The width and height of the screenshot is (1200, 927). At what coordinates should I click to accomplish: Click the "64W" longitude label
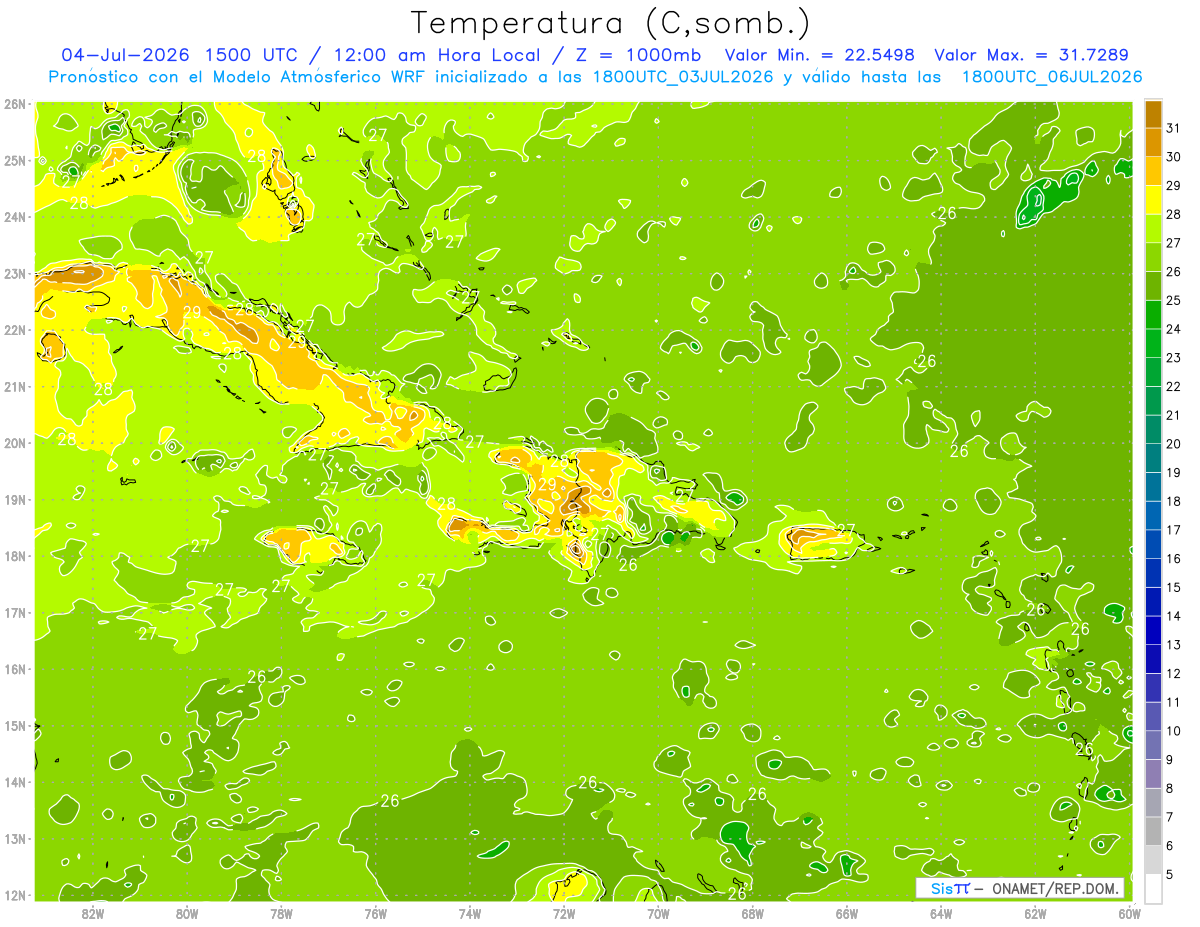click(940, 913)
